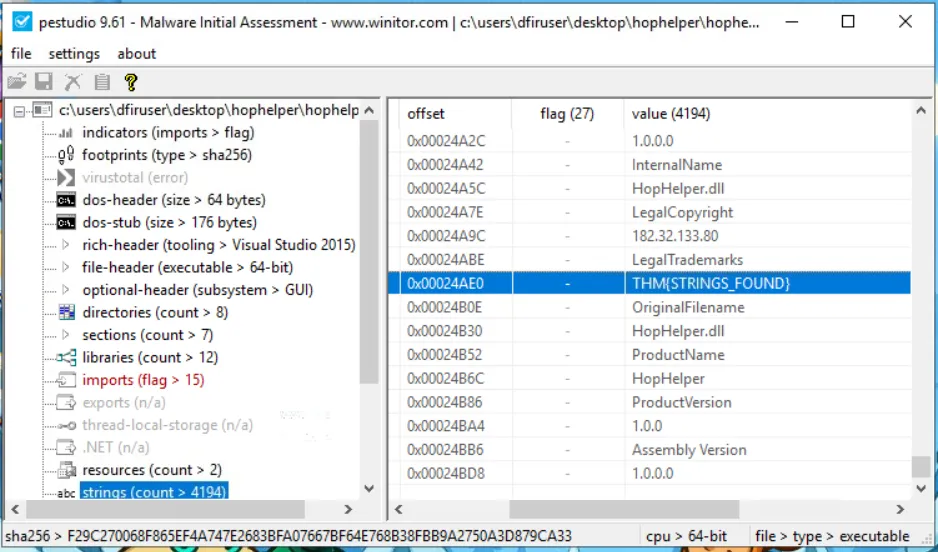
Task: Expand the file-header node
Action: point(66,267)
